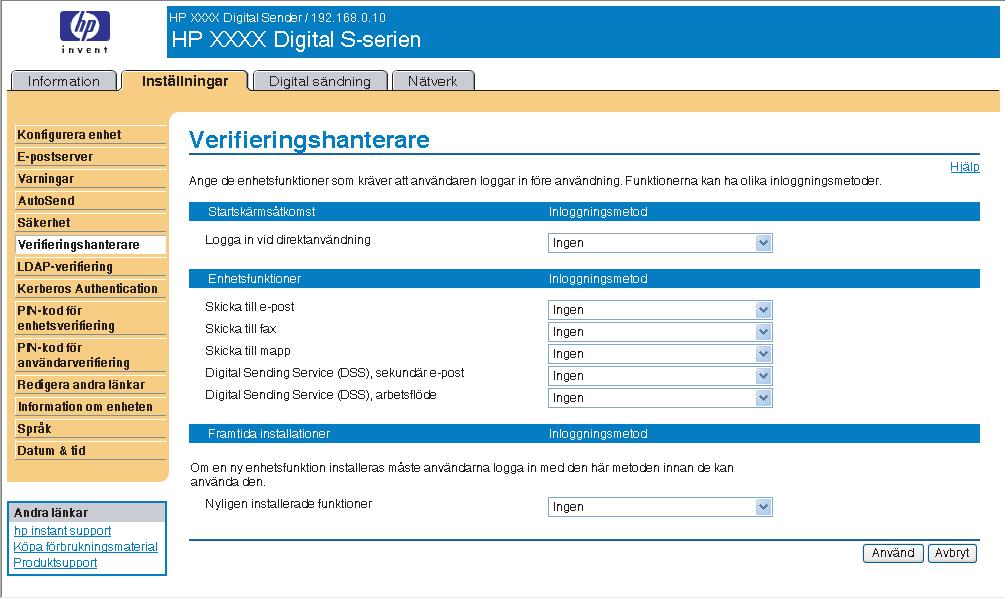Viewport: 1005px width, 599px height.
Task: Click the HP XXXX Digital S-serien title
Action: click(296, 40)
